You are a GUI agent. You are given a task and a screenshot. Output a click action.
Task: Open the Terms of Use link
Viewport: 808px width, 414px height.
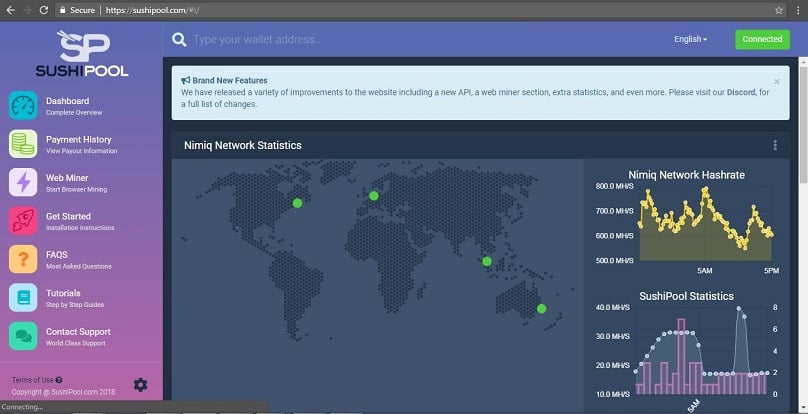tap(32, 380)
